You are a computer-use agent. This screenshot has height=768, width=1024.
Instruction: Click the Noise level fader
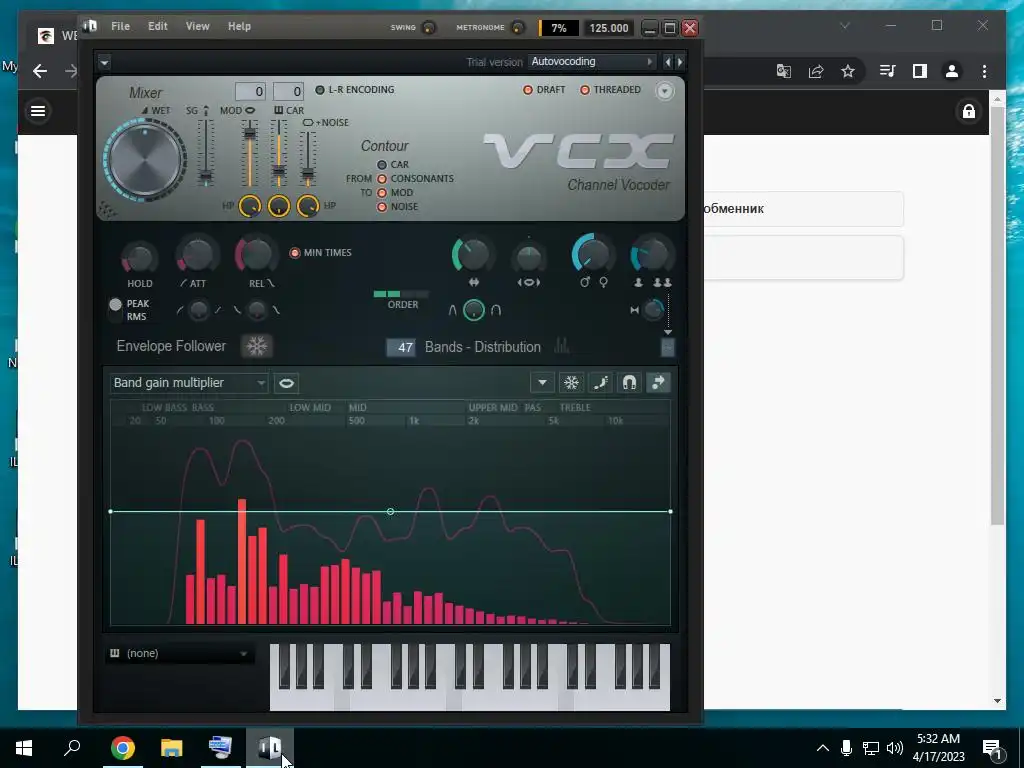[x=307, y=174]
